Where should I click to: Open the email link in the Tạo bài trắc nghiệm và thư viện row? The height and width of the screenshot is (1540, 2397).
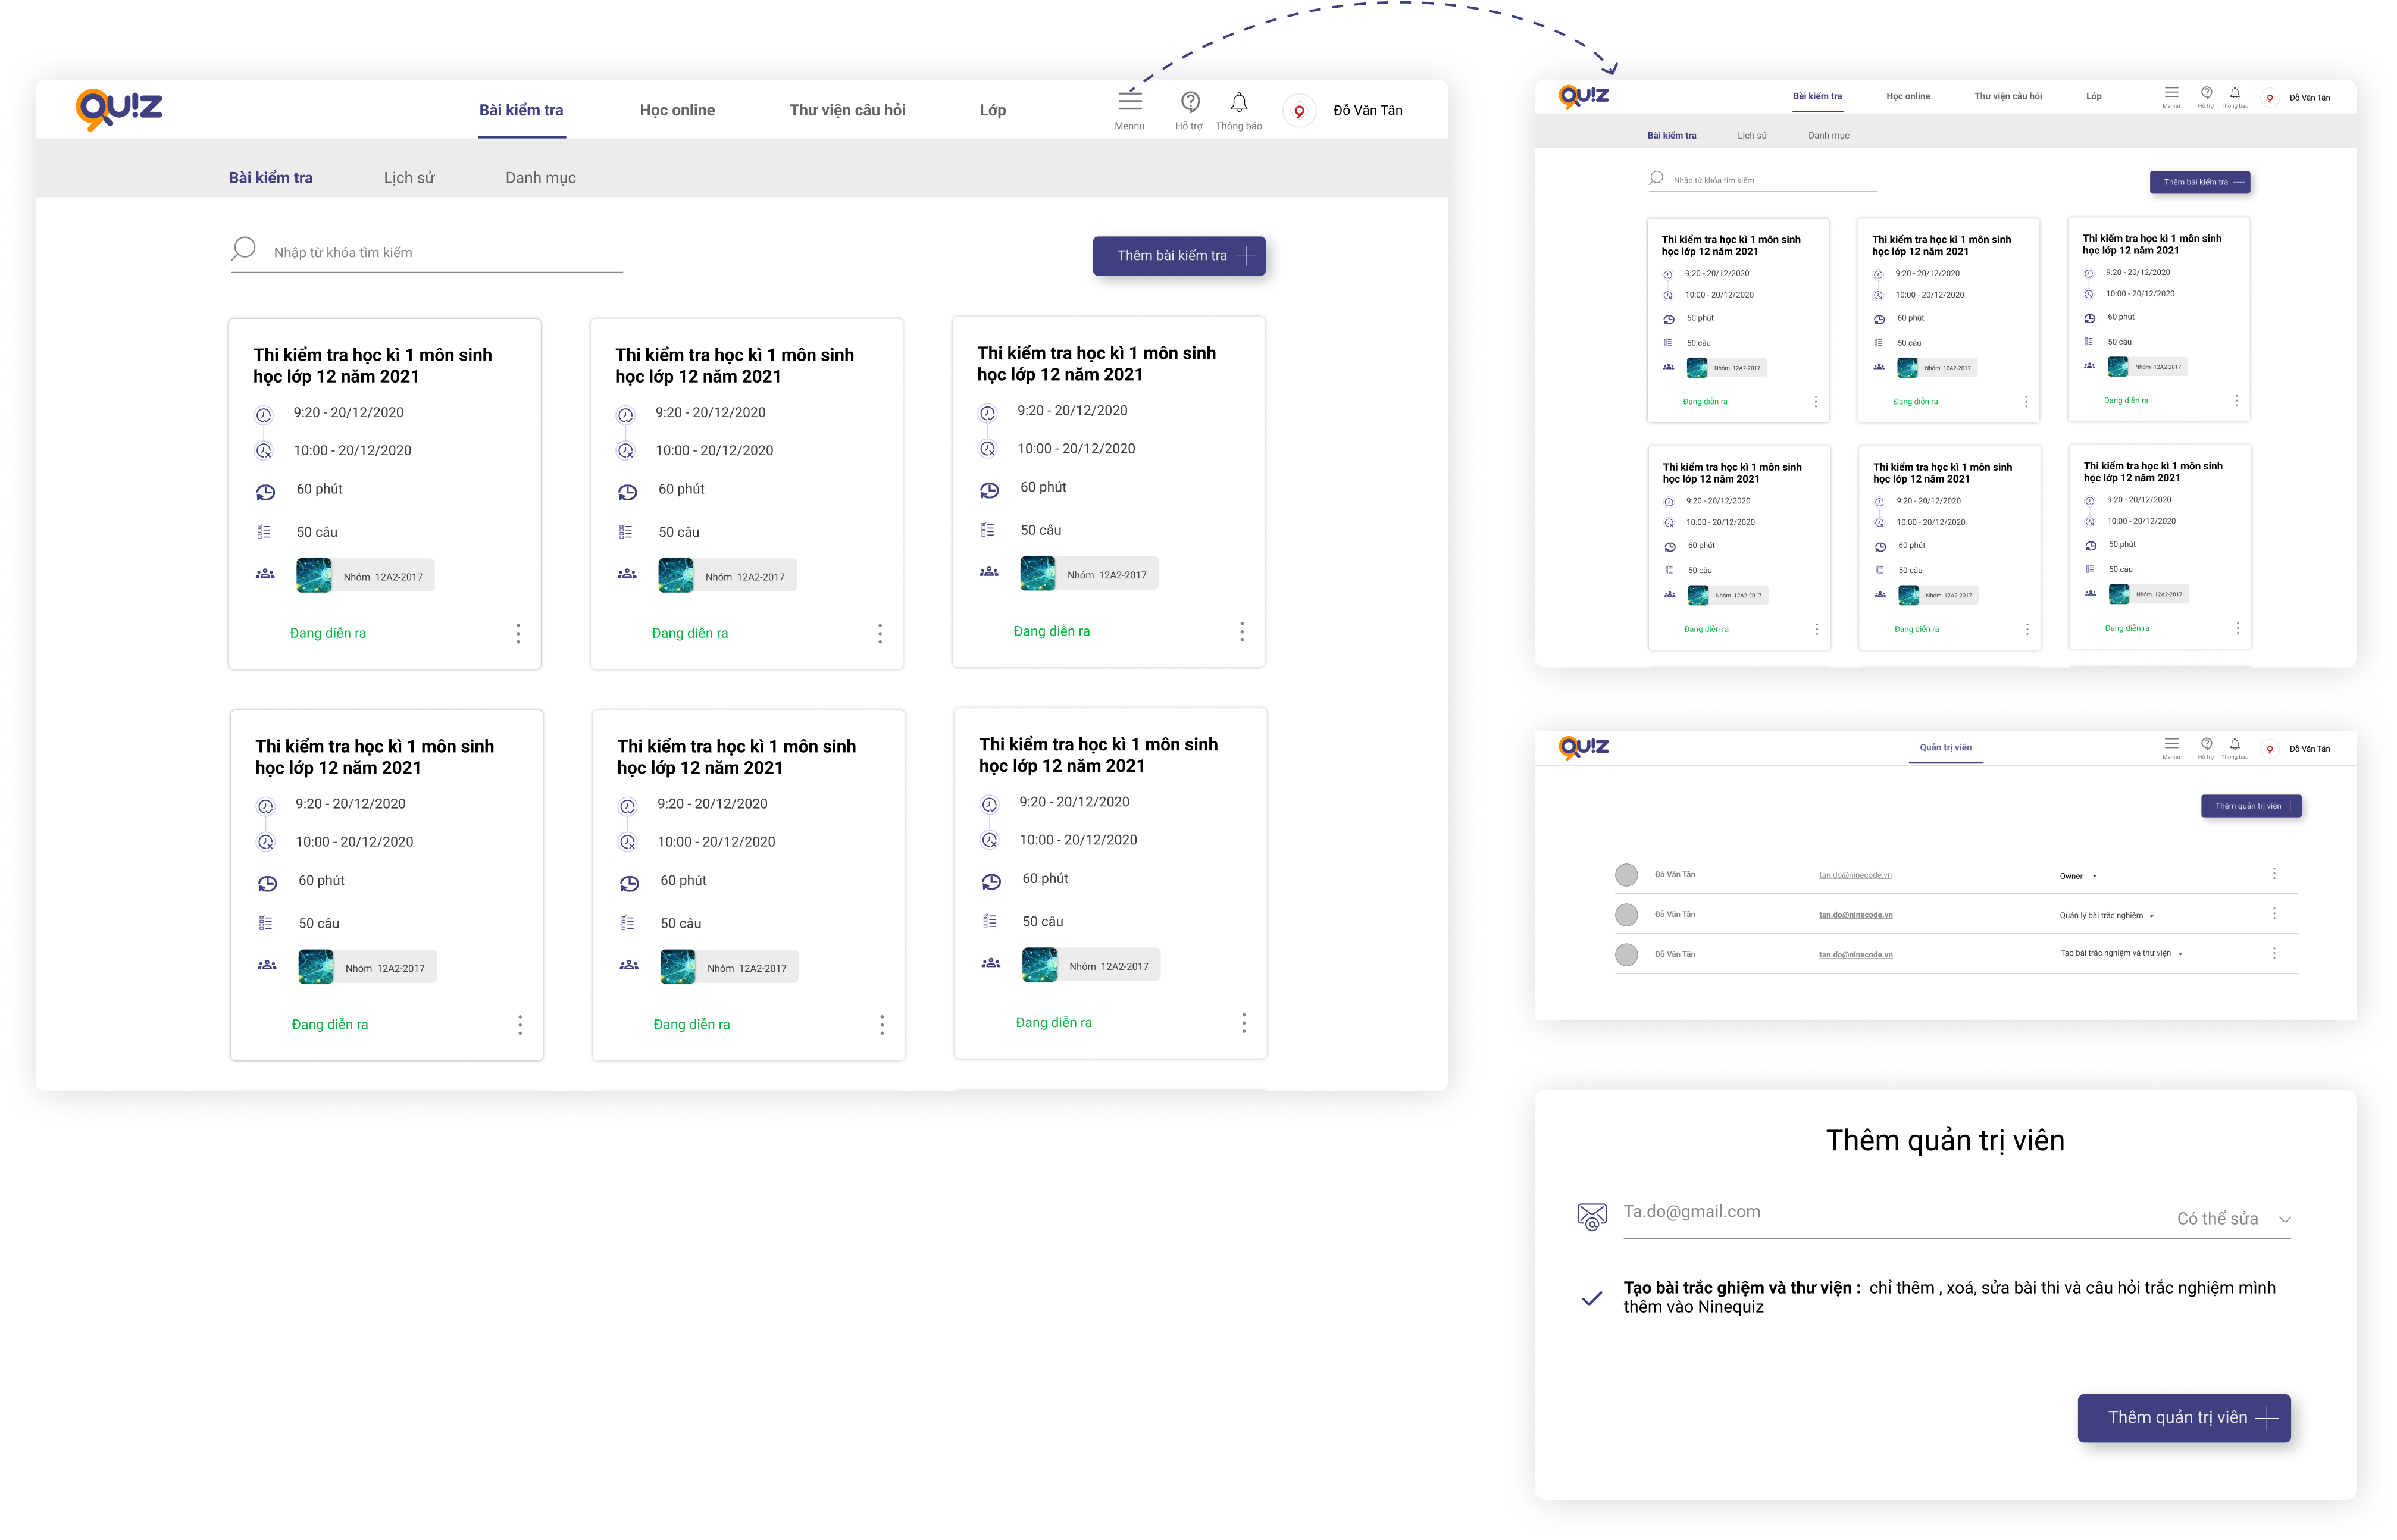pos(1855,955)
